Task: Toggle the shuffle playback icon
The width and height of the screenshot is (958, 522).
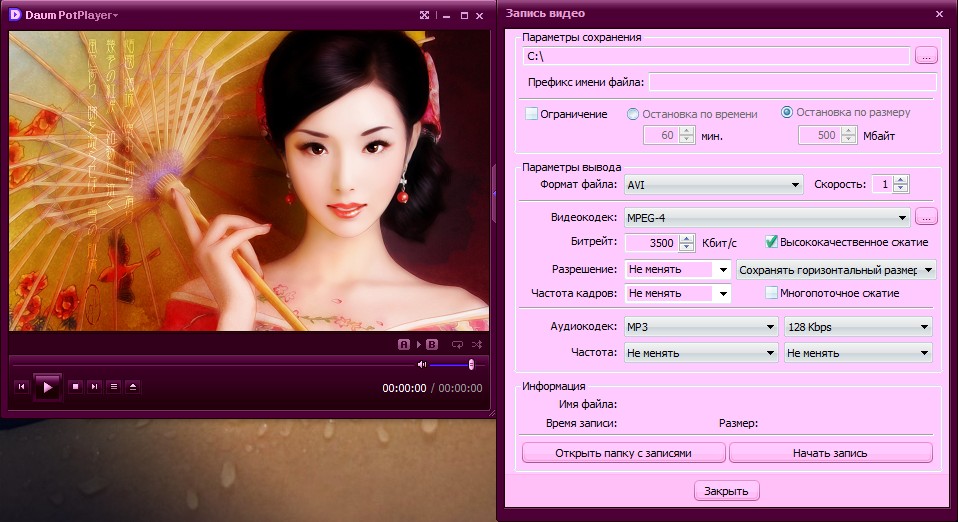Action: (x=477, y=344)
